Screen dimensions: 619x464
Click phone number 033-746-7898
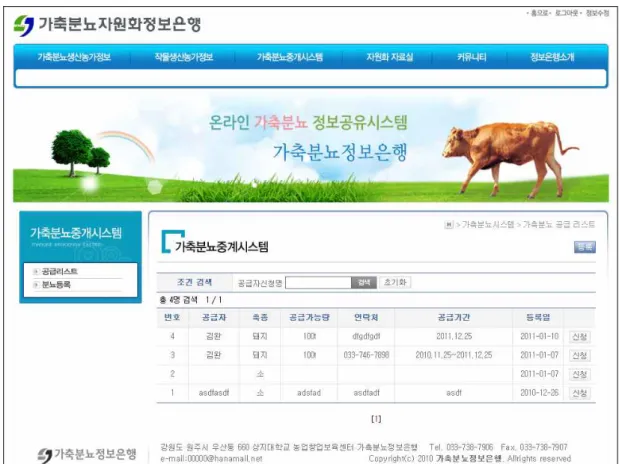coord(366,355)
